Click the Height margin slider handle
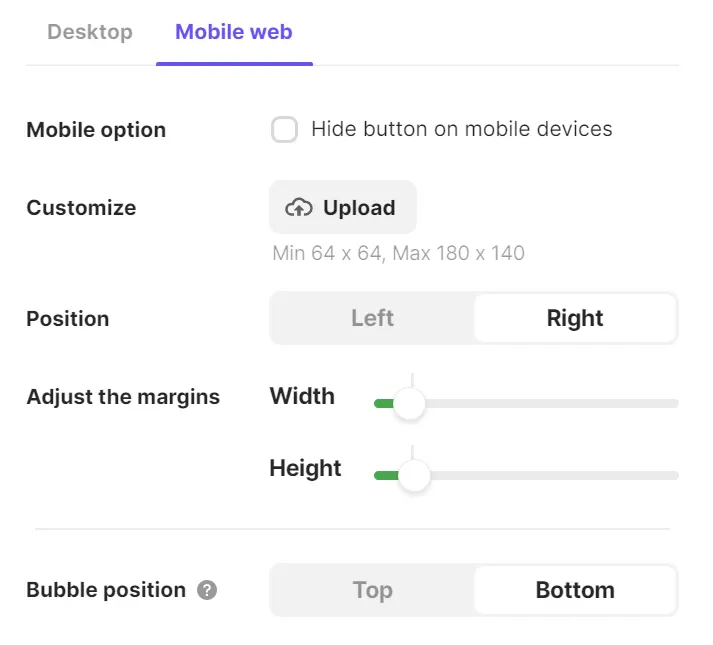The height and width of the screenshot is (645, 713). (414, 475)
